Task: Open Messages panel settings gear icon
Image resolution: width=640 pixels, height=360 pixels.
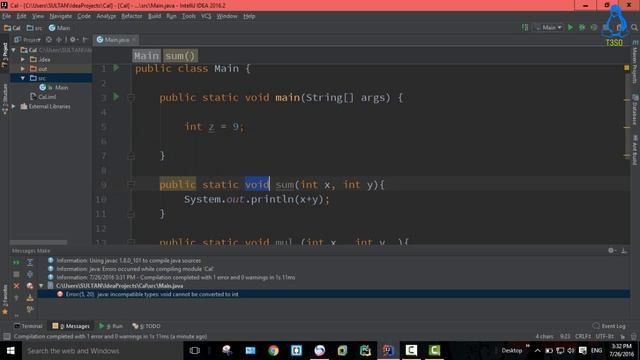Action: (x=611, y=250)
